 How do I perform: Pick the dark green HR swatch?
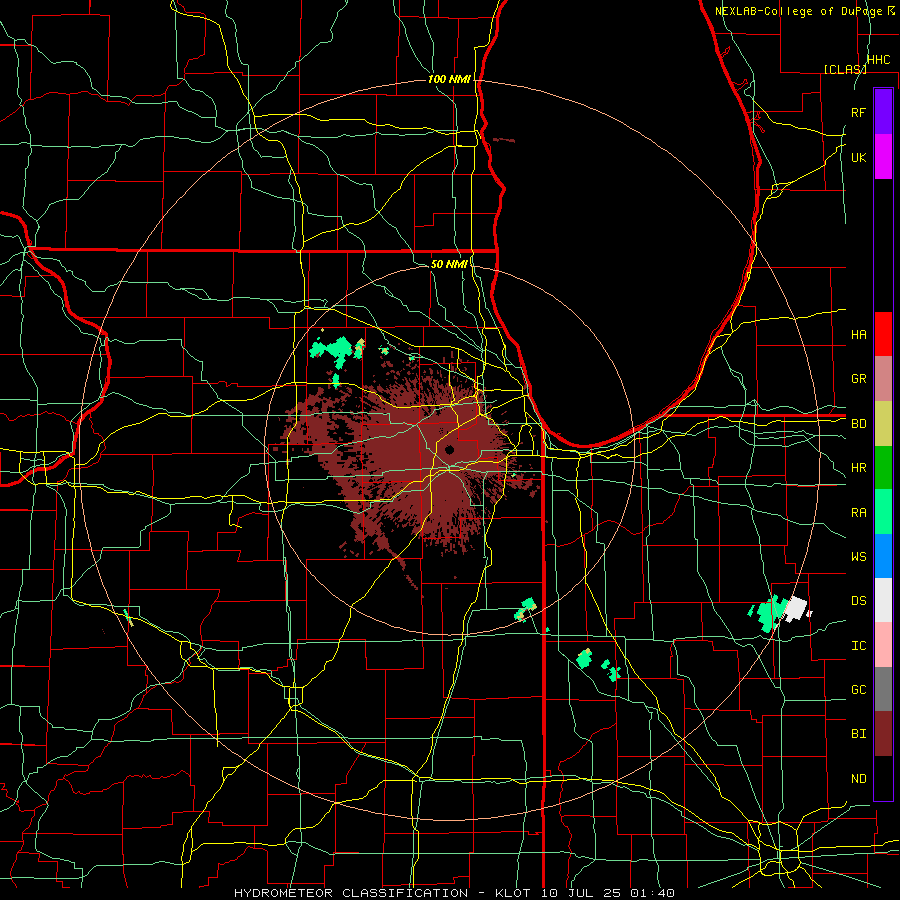pos(883,467)
